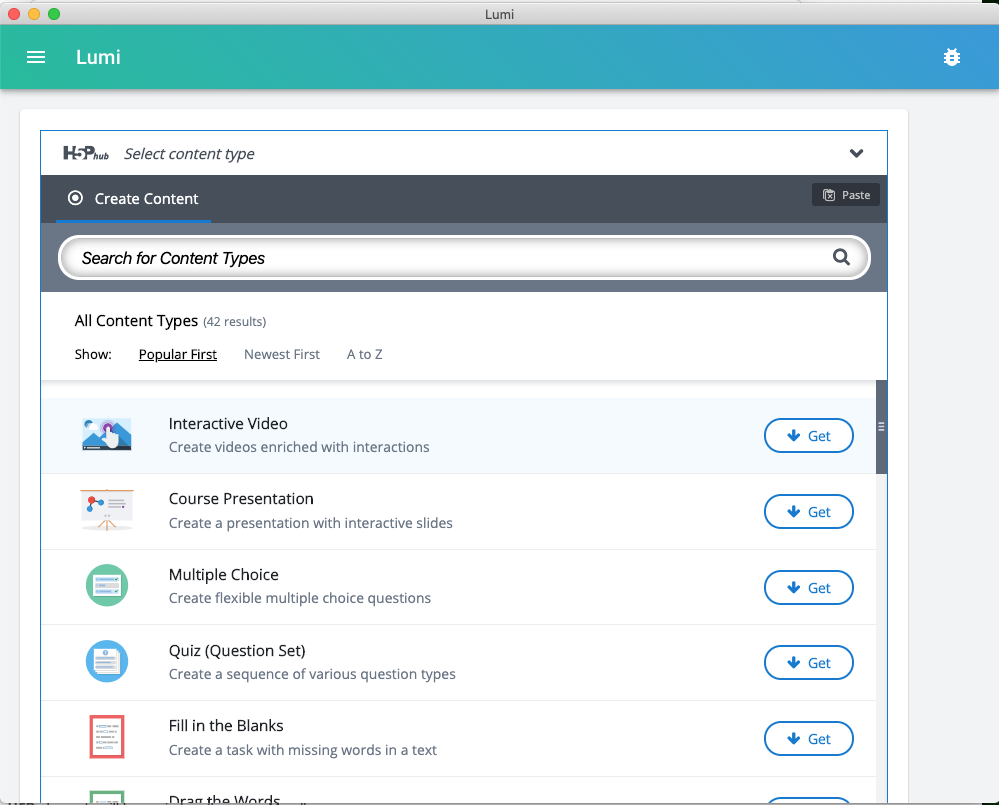The height and width of the screenshot is (805, 999).
Task: Click the '(42 results)' count text
Action: click(x=234, y=322)
